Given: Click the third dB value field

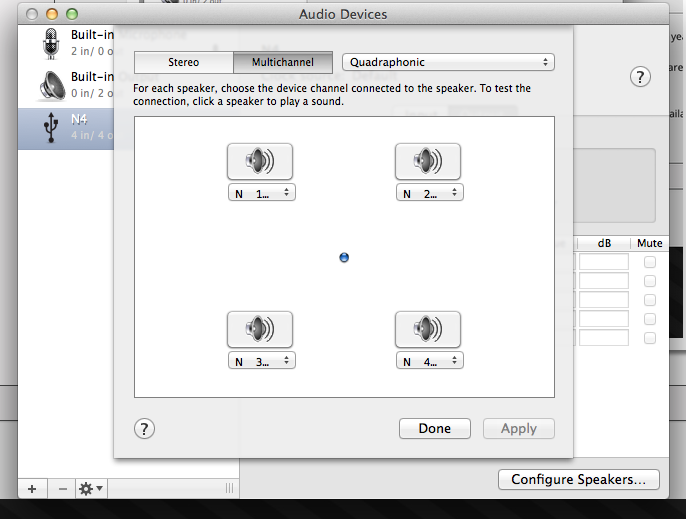Looking at the screenshot, I should point(604,300).
